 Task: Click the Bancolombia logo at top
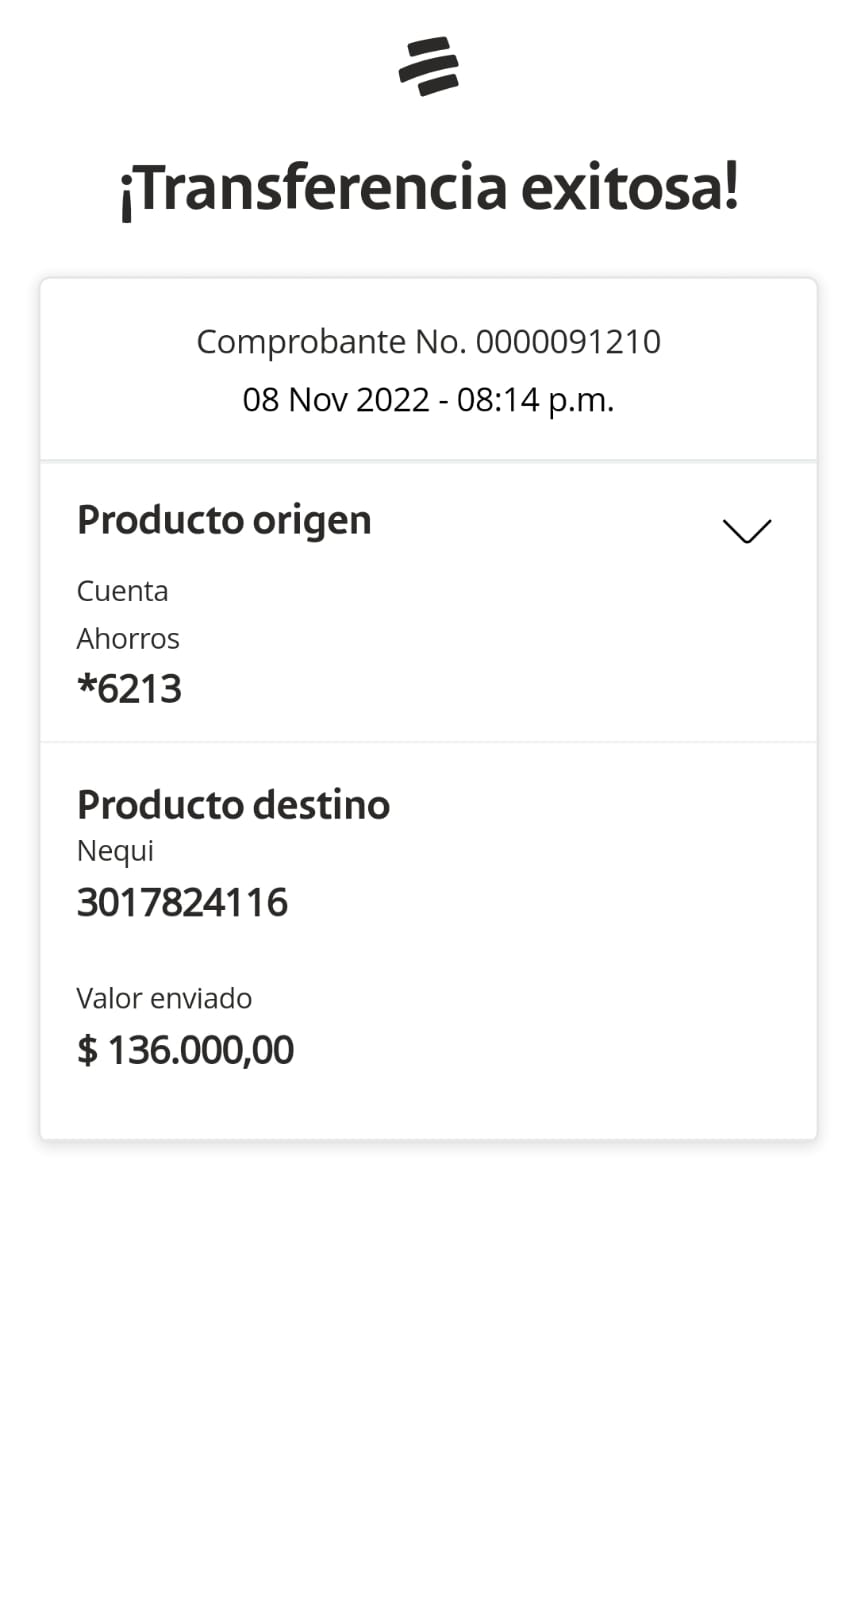429,67
